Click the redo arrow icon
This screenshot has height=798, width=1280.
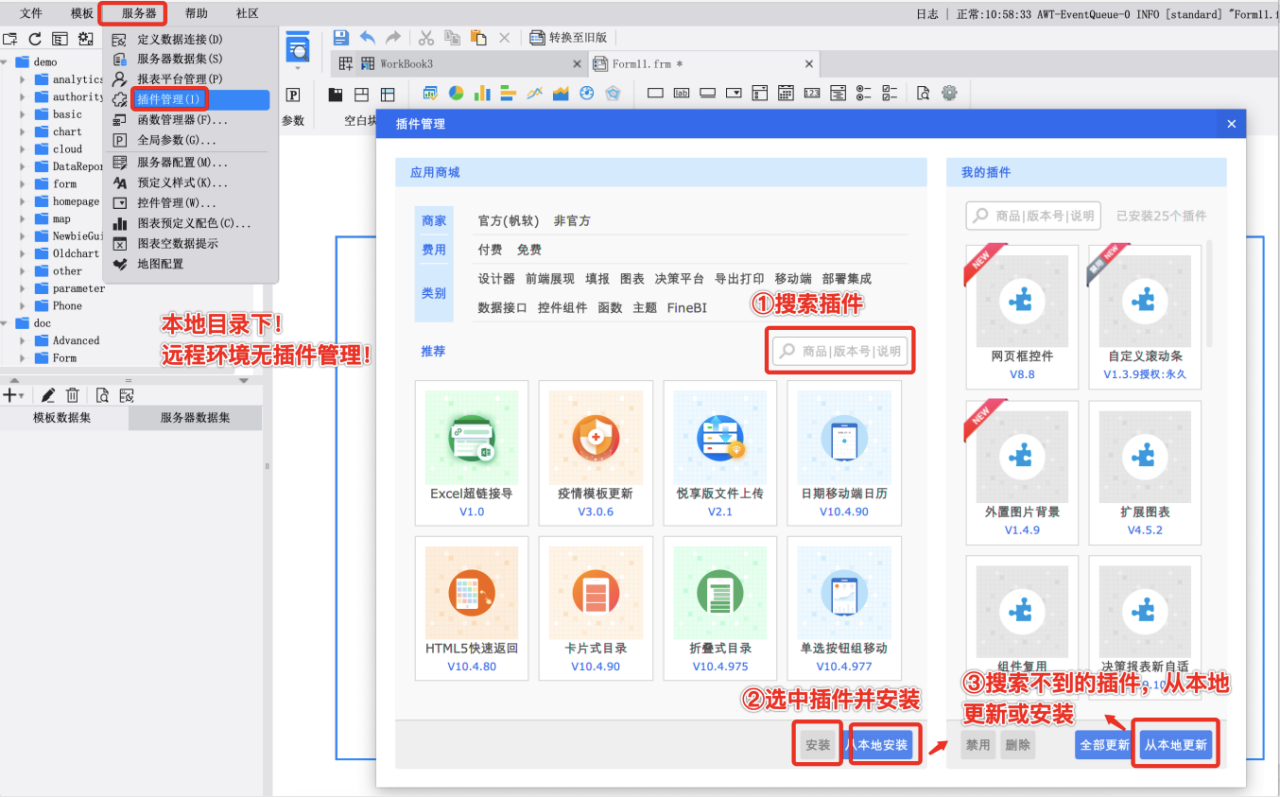click(393, 37)
